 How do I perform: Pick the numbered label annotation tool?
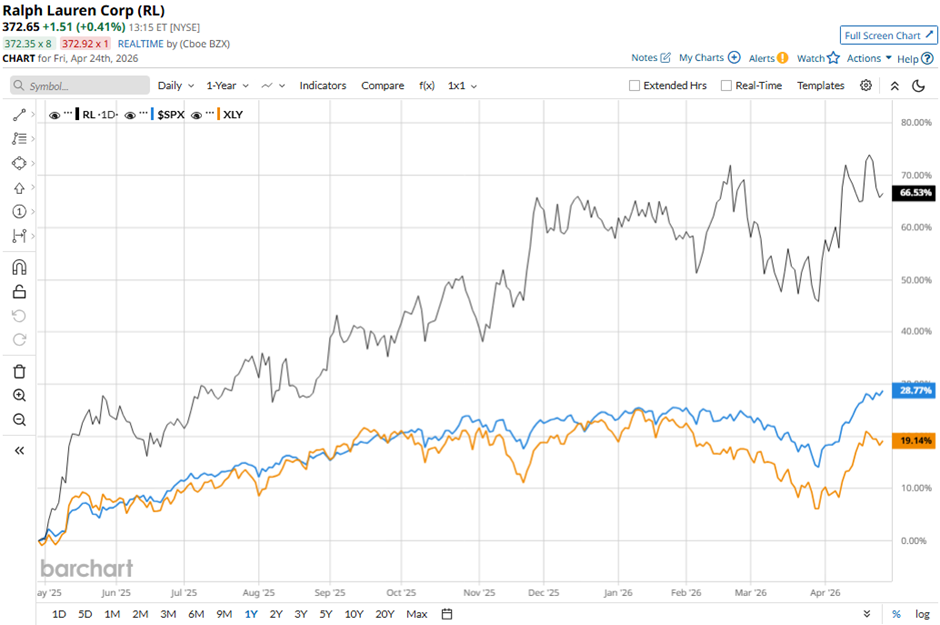point(19,212)
